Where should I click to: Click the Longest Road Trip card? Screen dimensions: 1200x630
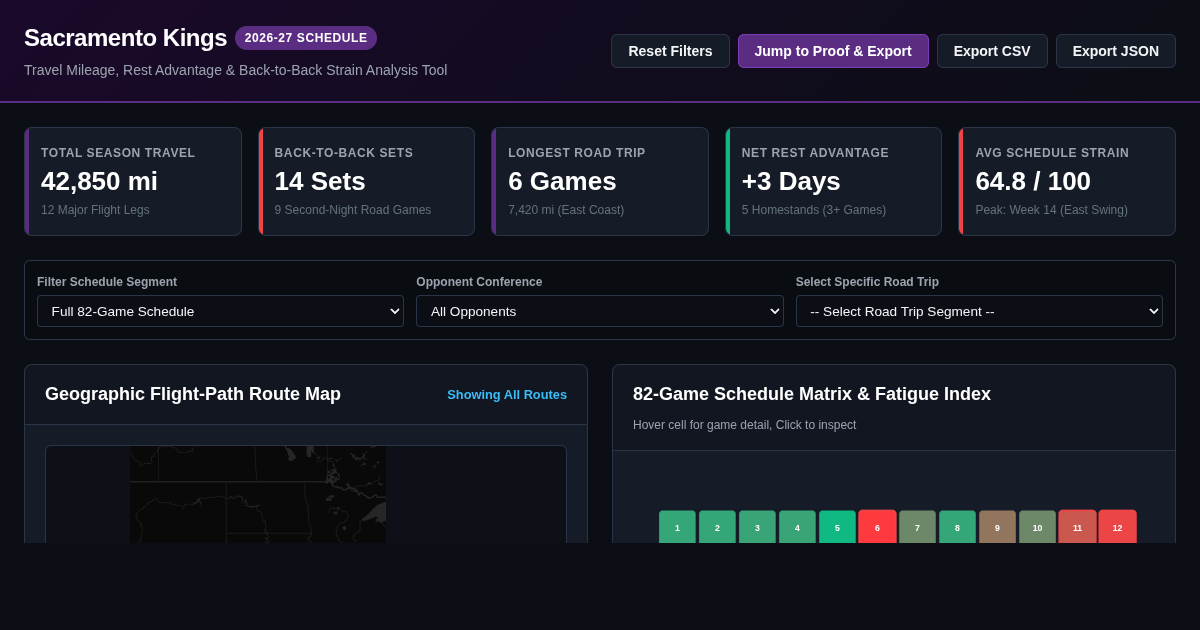click(x=600, y=181)
